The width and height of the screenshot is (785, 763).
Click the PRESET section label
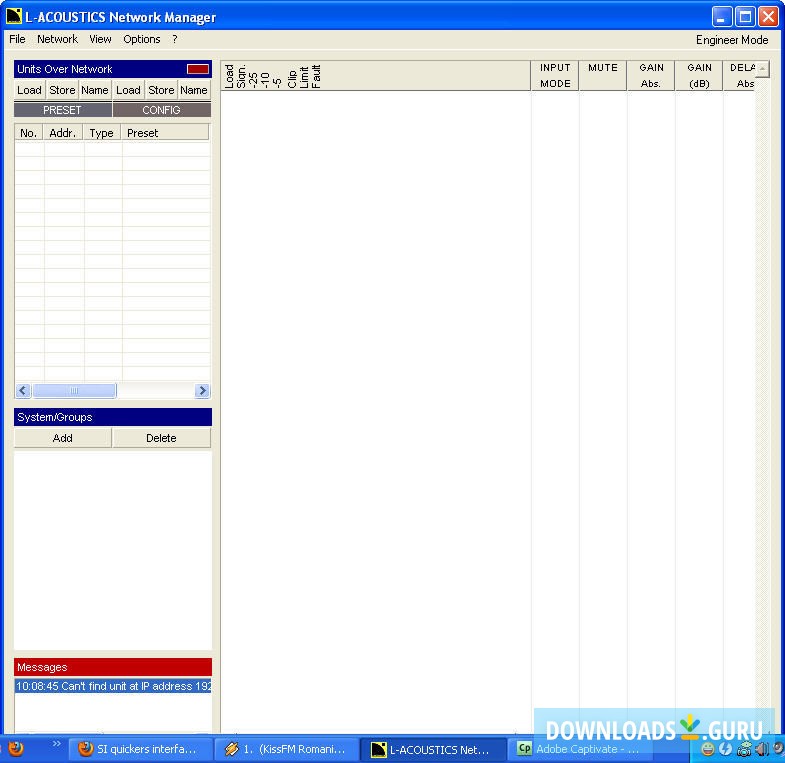(63, 110)
